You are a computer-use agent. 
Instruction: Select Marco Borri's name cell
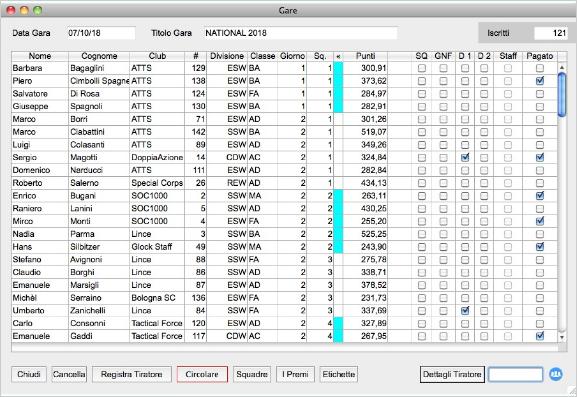(40, 119)
